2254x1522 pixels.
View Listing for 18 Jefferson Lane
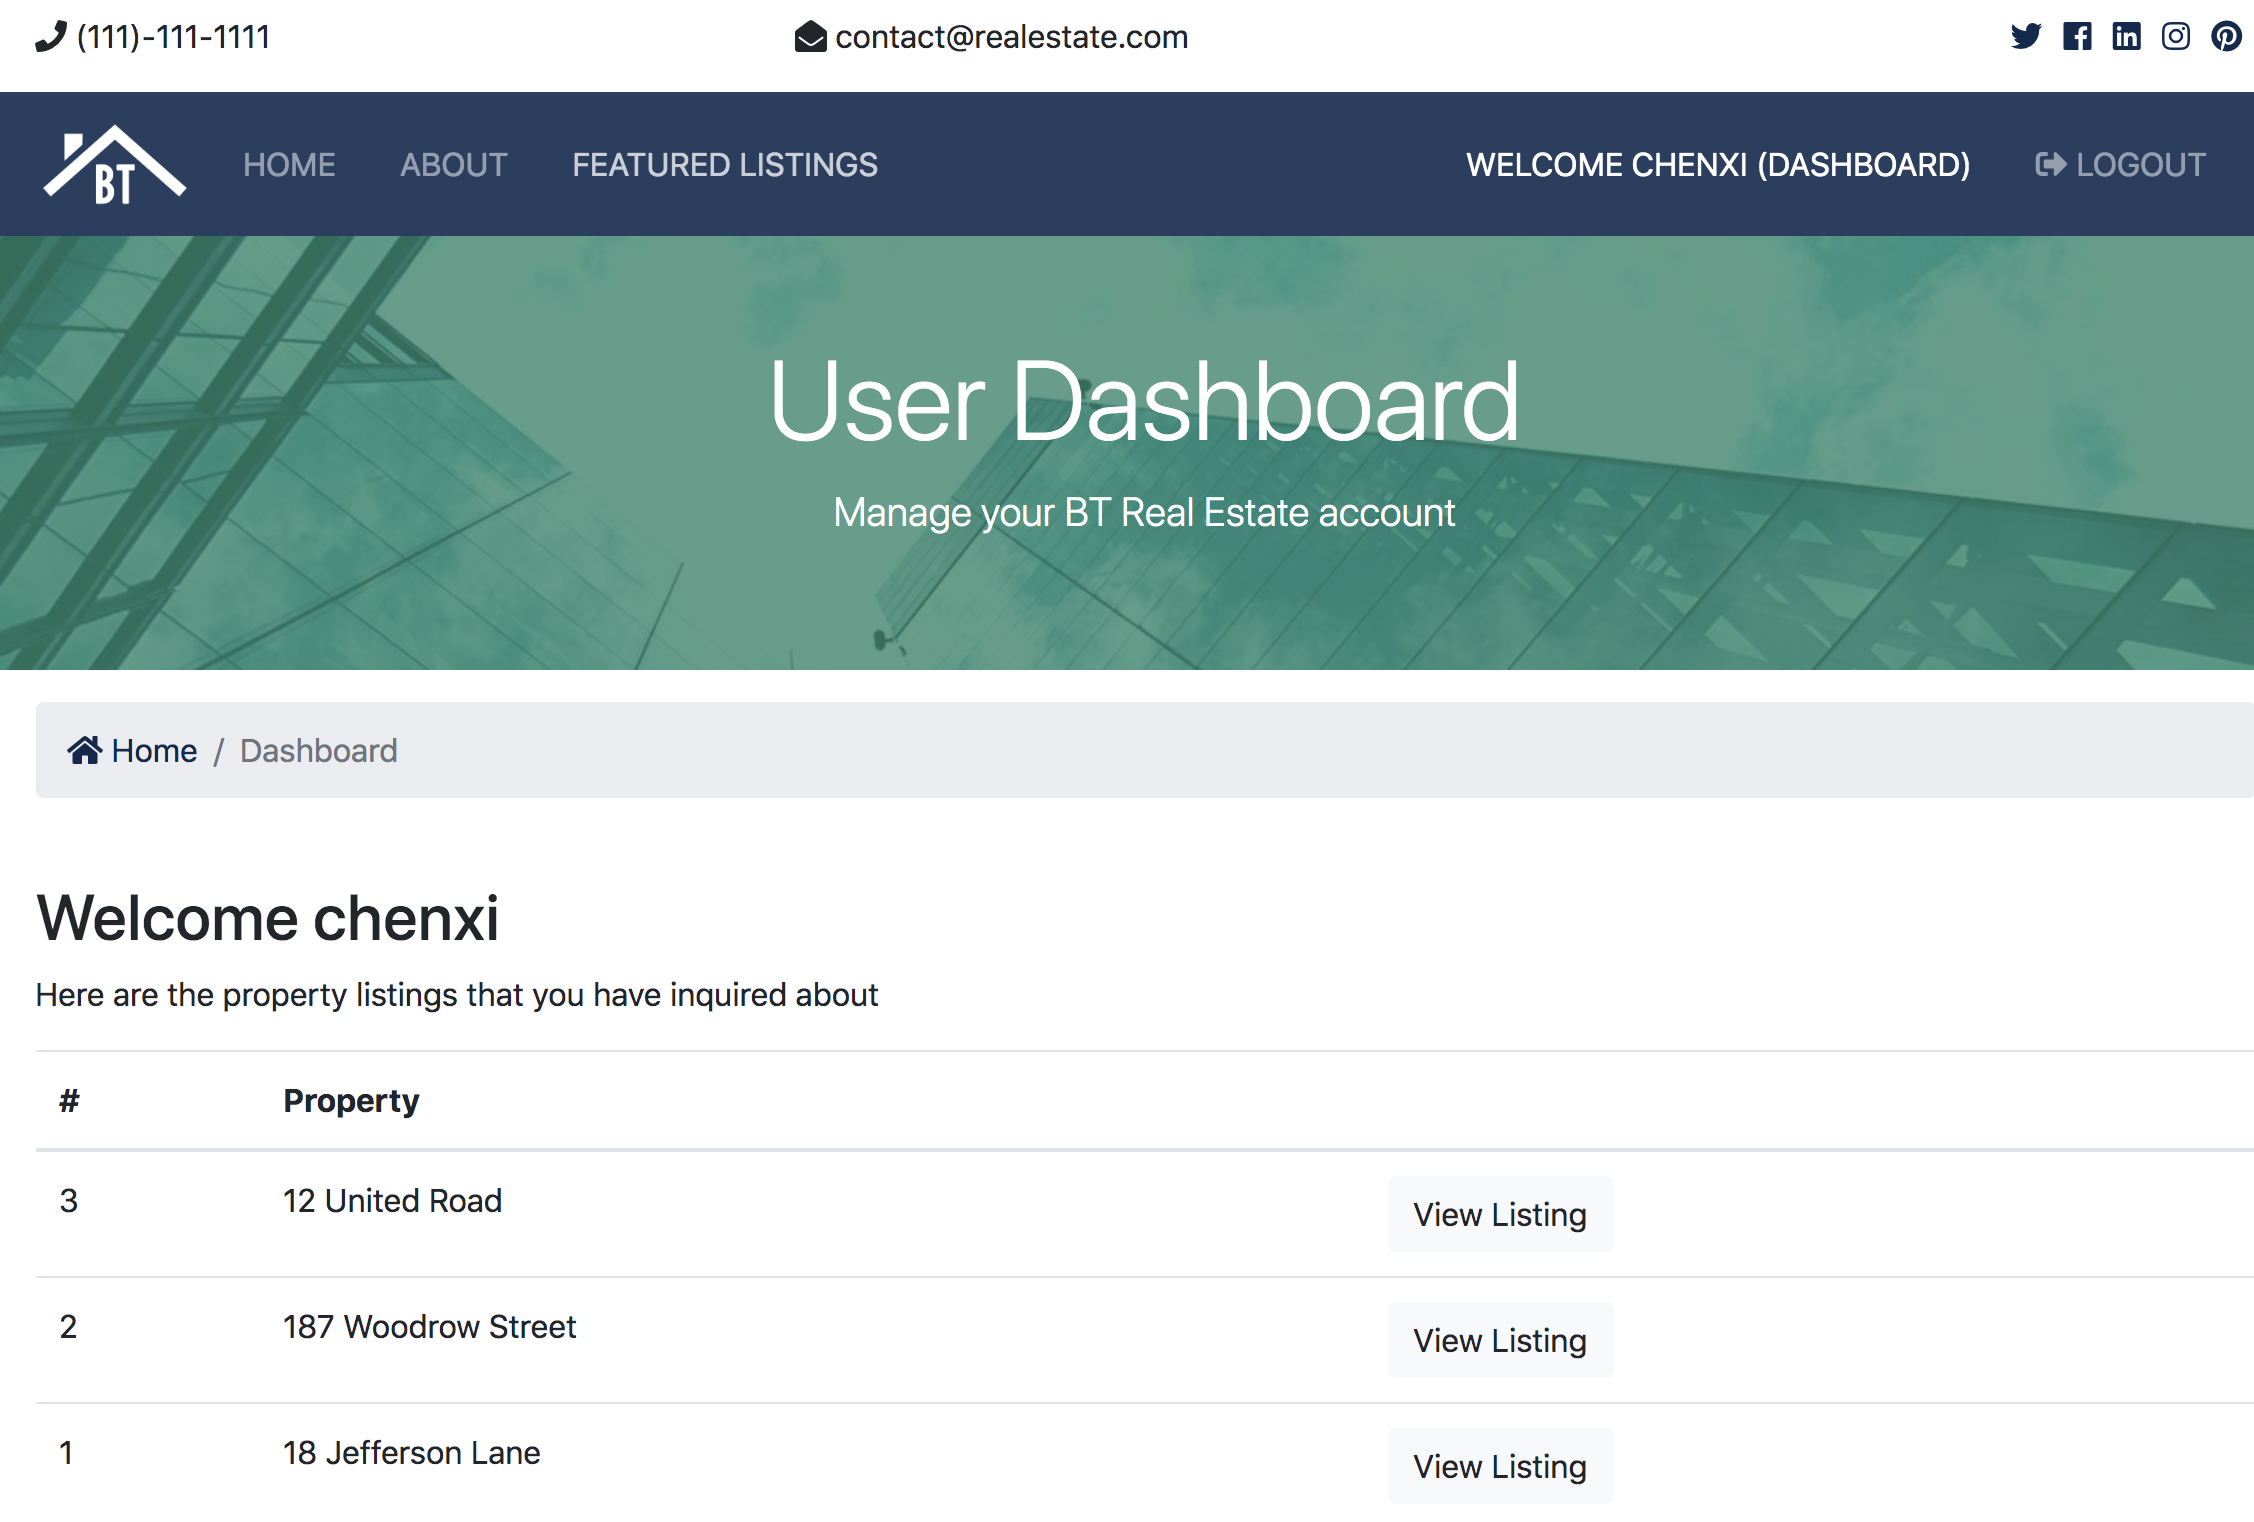1500,1466
